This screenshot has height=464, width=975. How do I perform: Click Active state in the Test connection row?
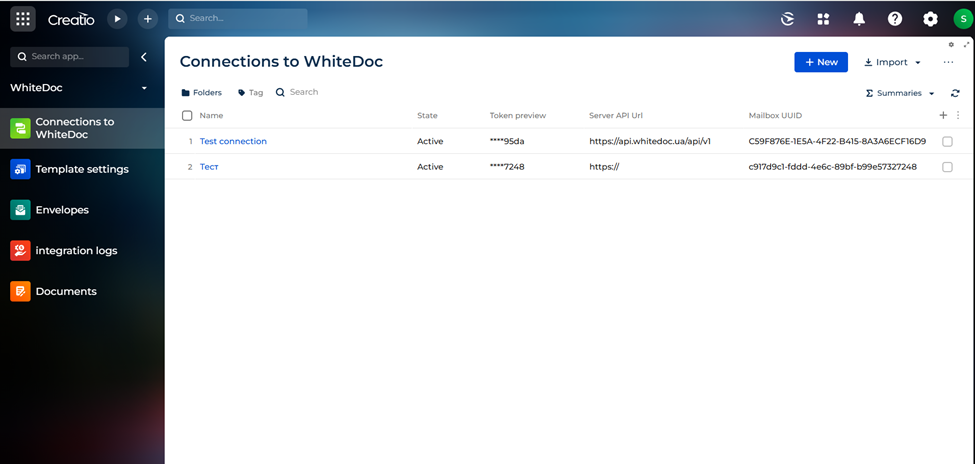pos(430,141)
